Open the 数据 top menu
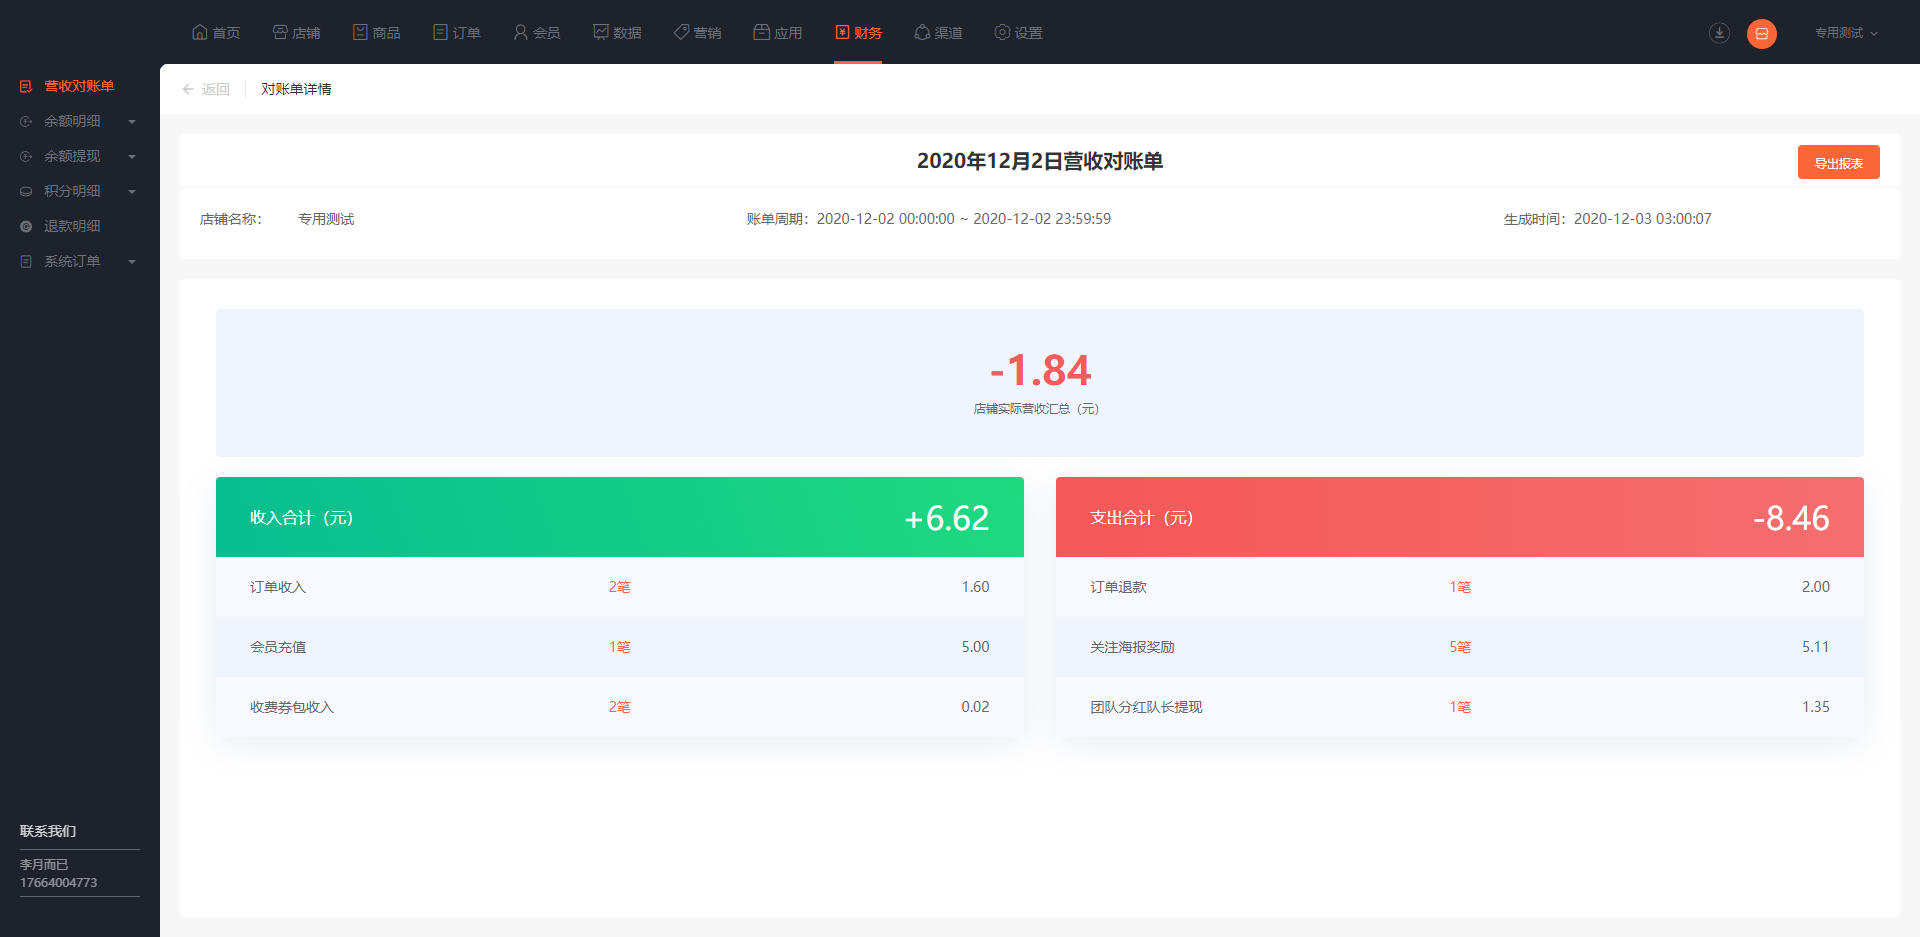 click(x=617, y=32)
